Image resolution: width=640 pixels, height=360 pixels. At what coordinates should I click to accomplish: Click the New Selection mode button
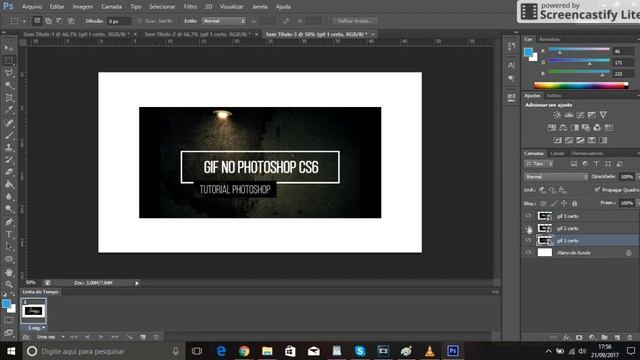pos(37,21)
